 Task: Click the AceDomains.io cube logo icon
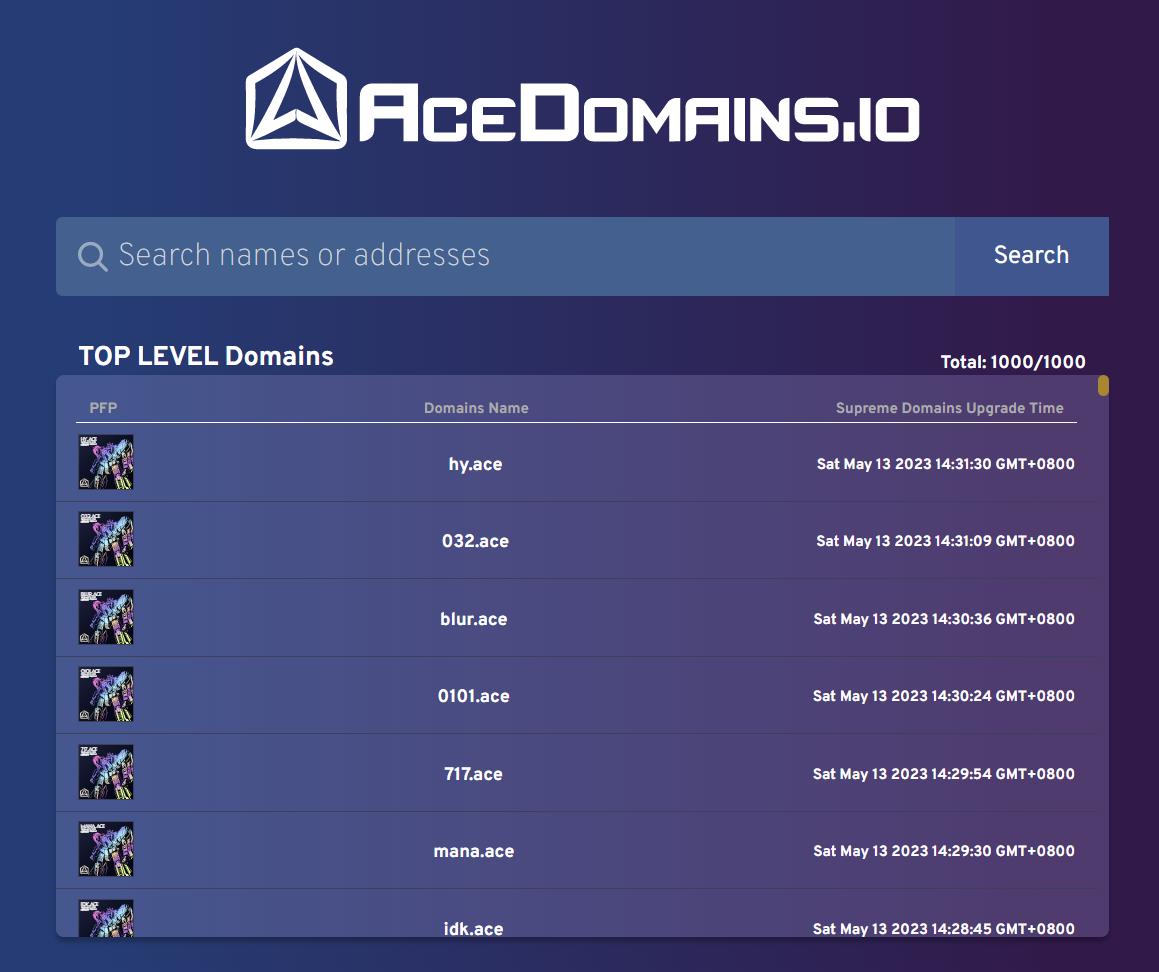pos(296,98)
